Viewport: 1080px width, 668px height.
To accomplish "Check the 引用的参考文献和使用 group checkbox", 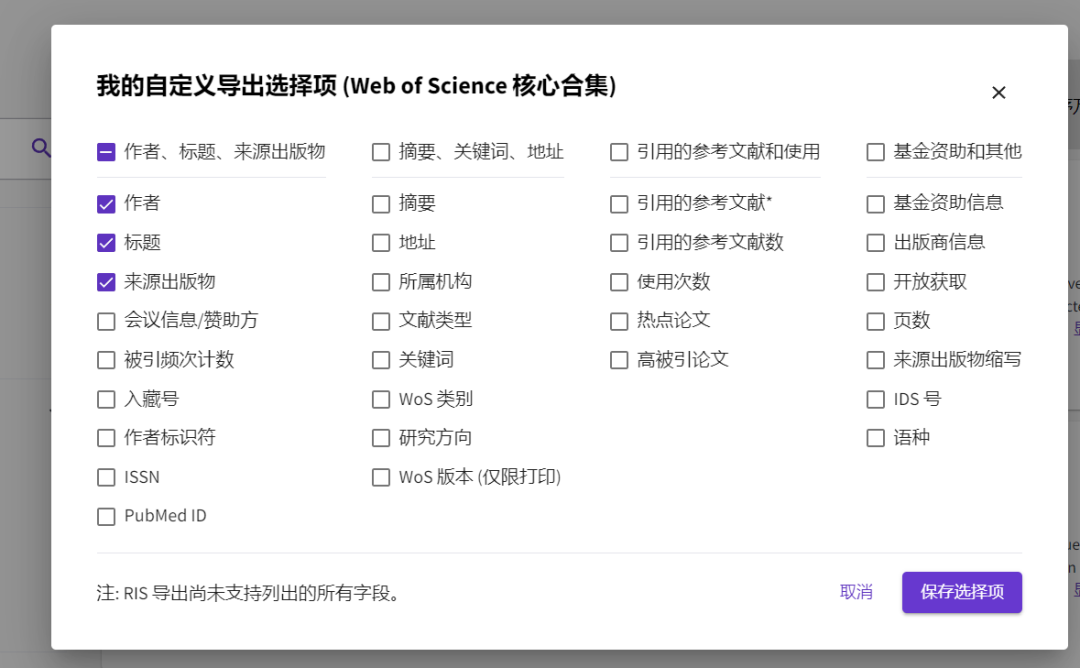I will pos(619,152).
